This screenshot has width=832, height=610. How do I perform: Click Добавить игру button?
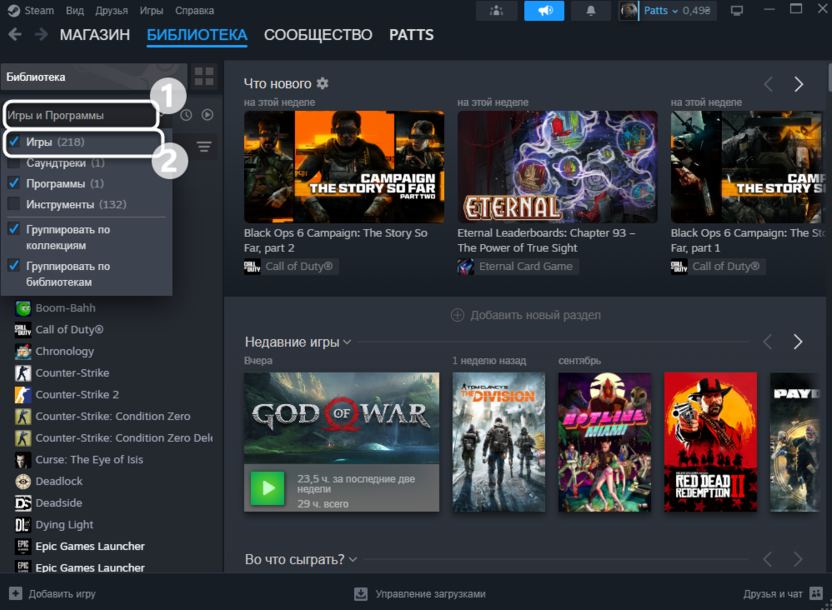[x=52, y=594]
